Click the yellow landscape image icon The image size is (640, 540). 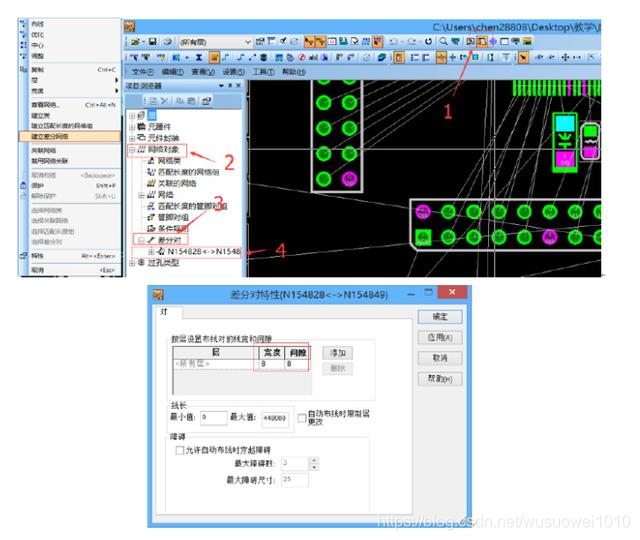click(527, 41)
